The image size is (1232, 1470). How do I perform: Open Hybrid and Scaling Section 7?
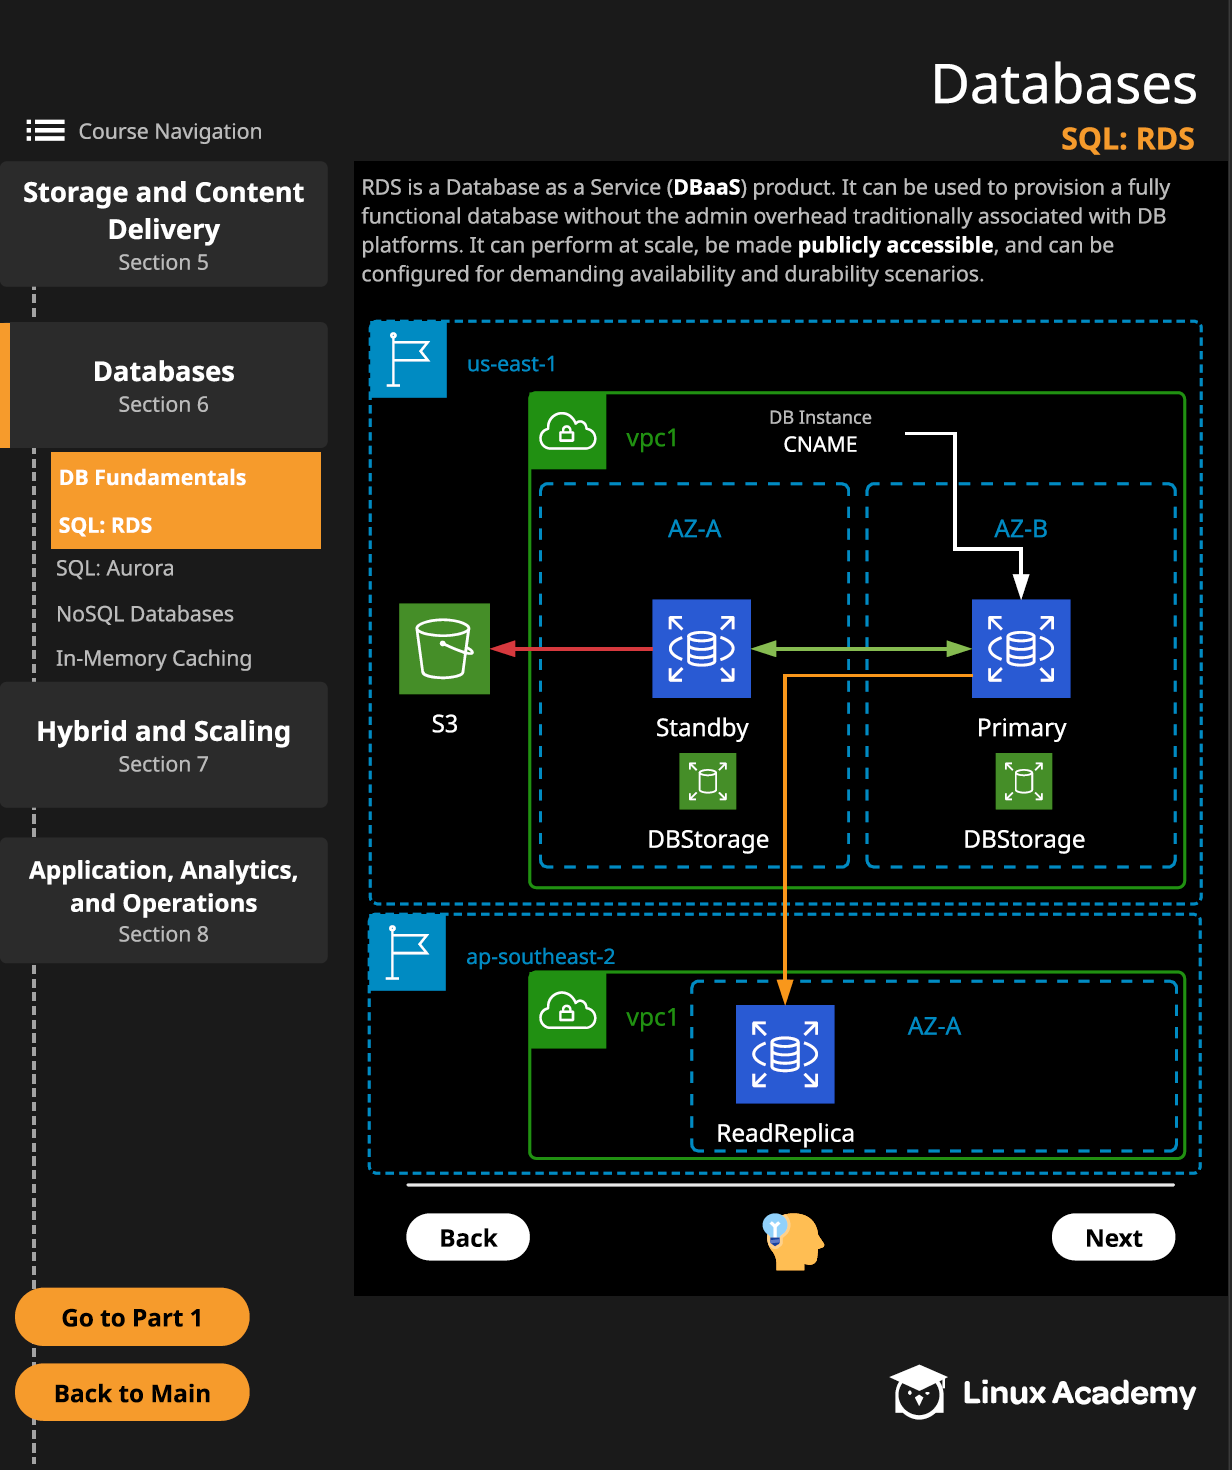[164, 745]
